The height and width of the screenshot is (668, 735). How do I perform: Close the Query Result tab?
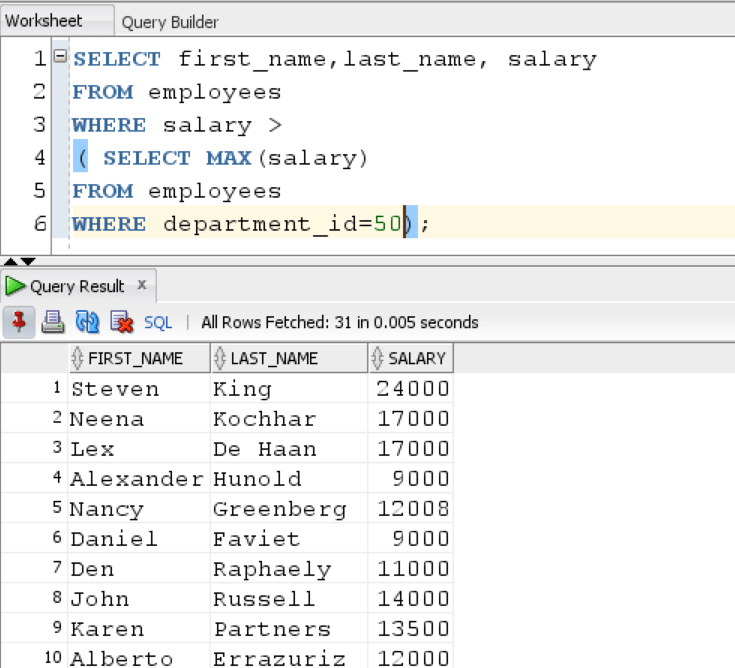tap(142, 285)
